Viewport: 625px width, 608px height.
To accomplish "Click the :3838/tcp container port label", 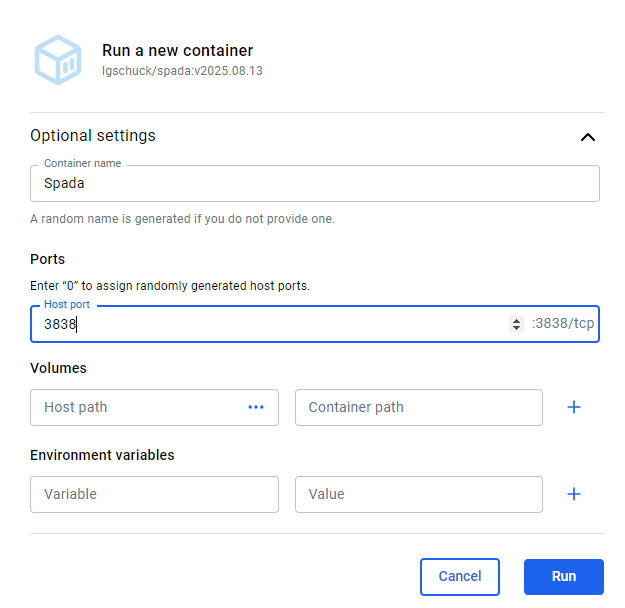I will pos(563,324).
